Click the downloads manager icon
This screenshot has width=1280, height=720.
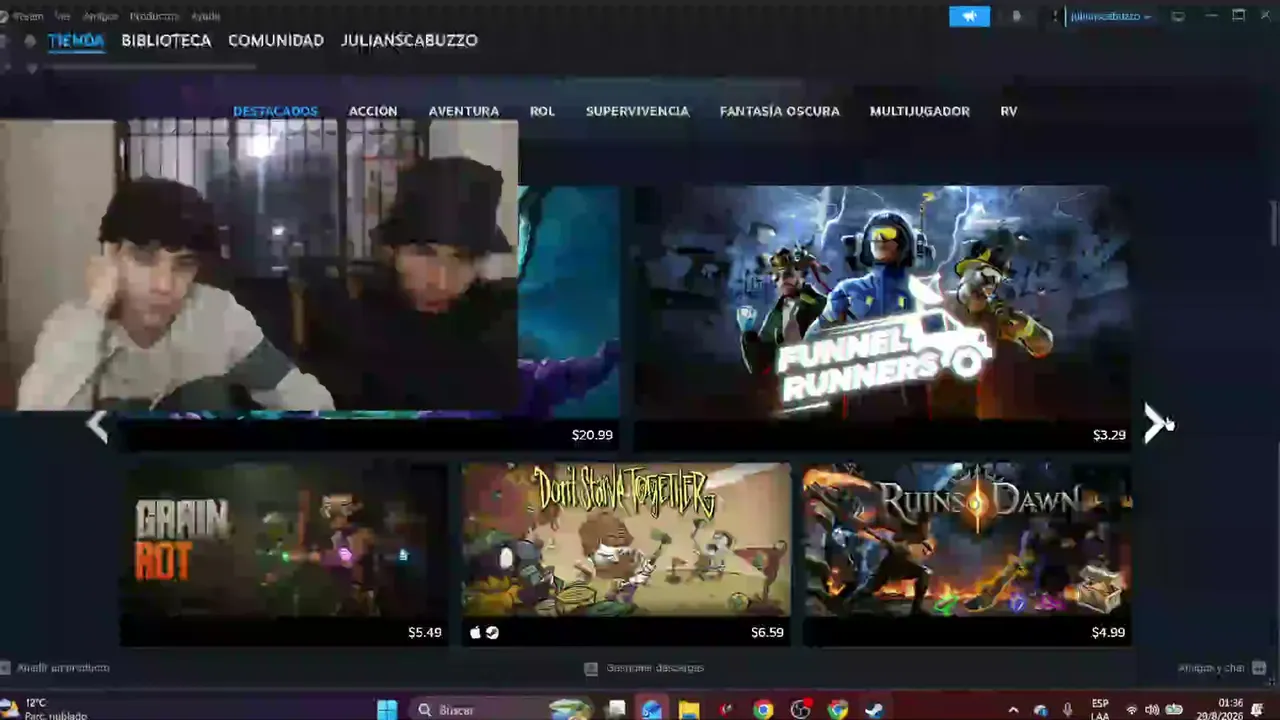click(x=591, y=668)
